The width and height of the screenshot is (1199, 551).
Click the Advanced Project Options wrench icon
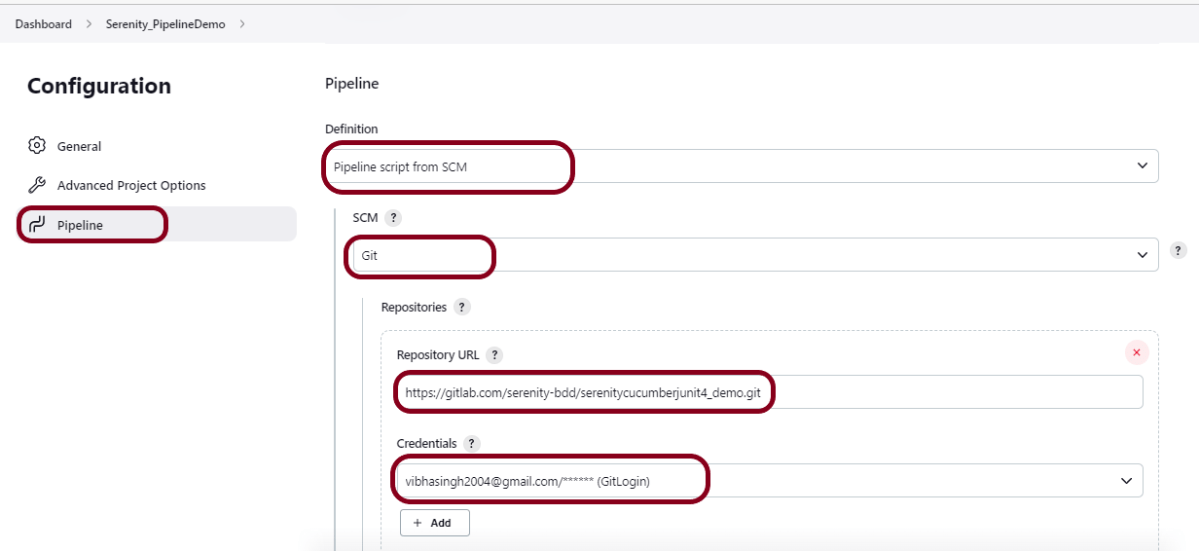(x=37, y=185)
